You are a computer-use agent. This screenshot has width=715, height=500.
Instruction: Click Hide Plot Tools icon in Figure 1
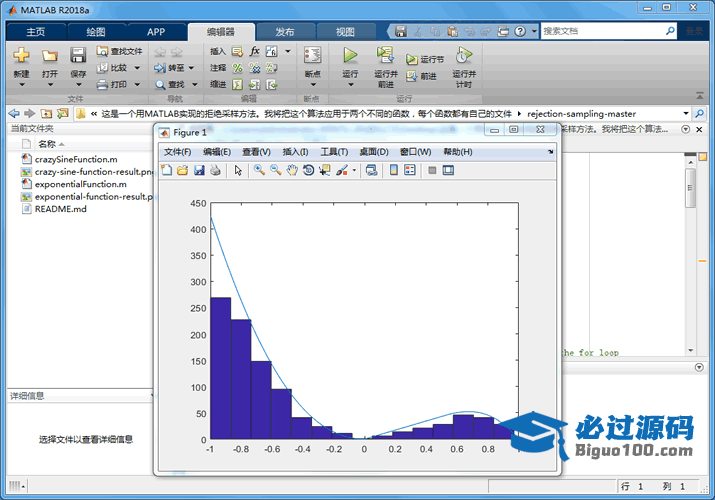pyautogui.click(x=432, y=170)
